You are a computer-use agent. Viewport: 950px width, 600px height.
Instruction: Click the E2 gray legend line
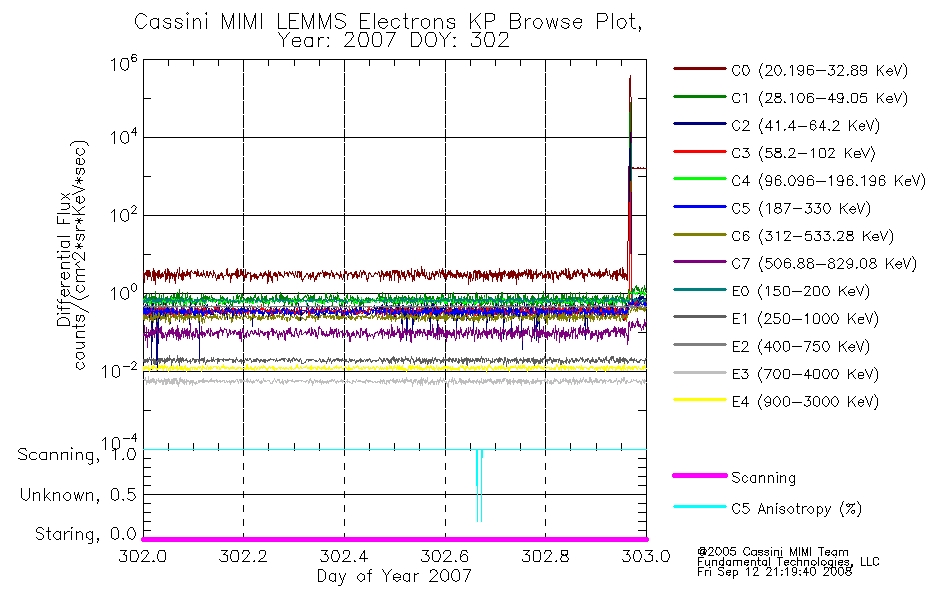tap(699, 345)
